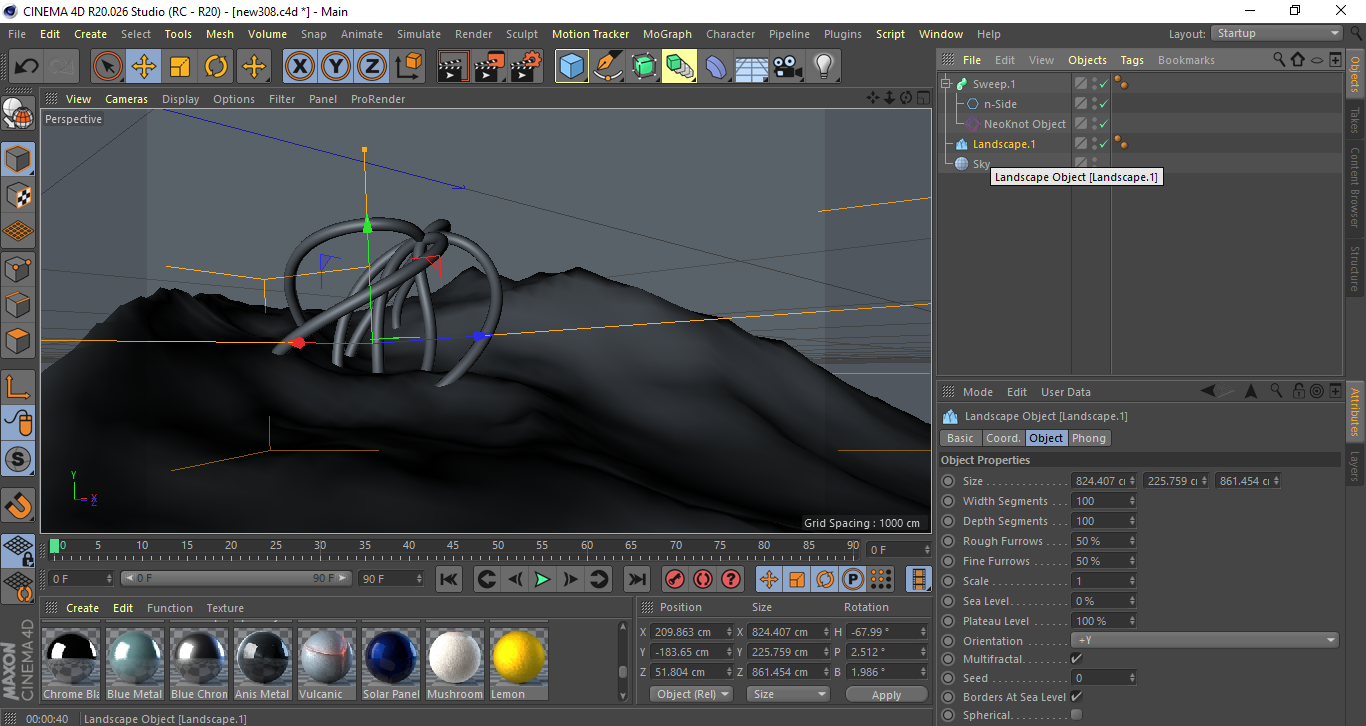Image resolution: width=1366 pixels, height=726 pixels.
Task: Toggle the Snap magnet icon
Action: click(x=18, y=505)
